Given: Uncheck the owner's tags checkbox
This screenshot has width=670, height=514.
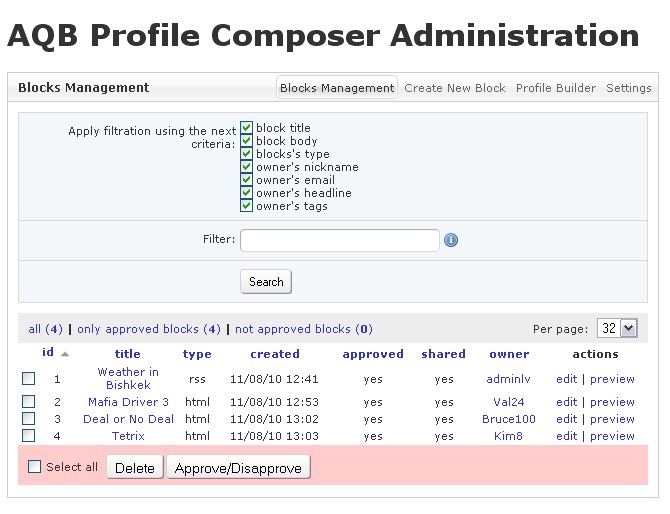Looking at the screenshot, I should tap(246, 206).
